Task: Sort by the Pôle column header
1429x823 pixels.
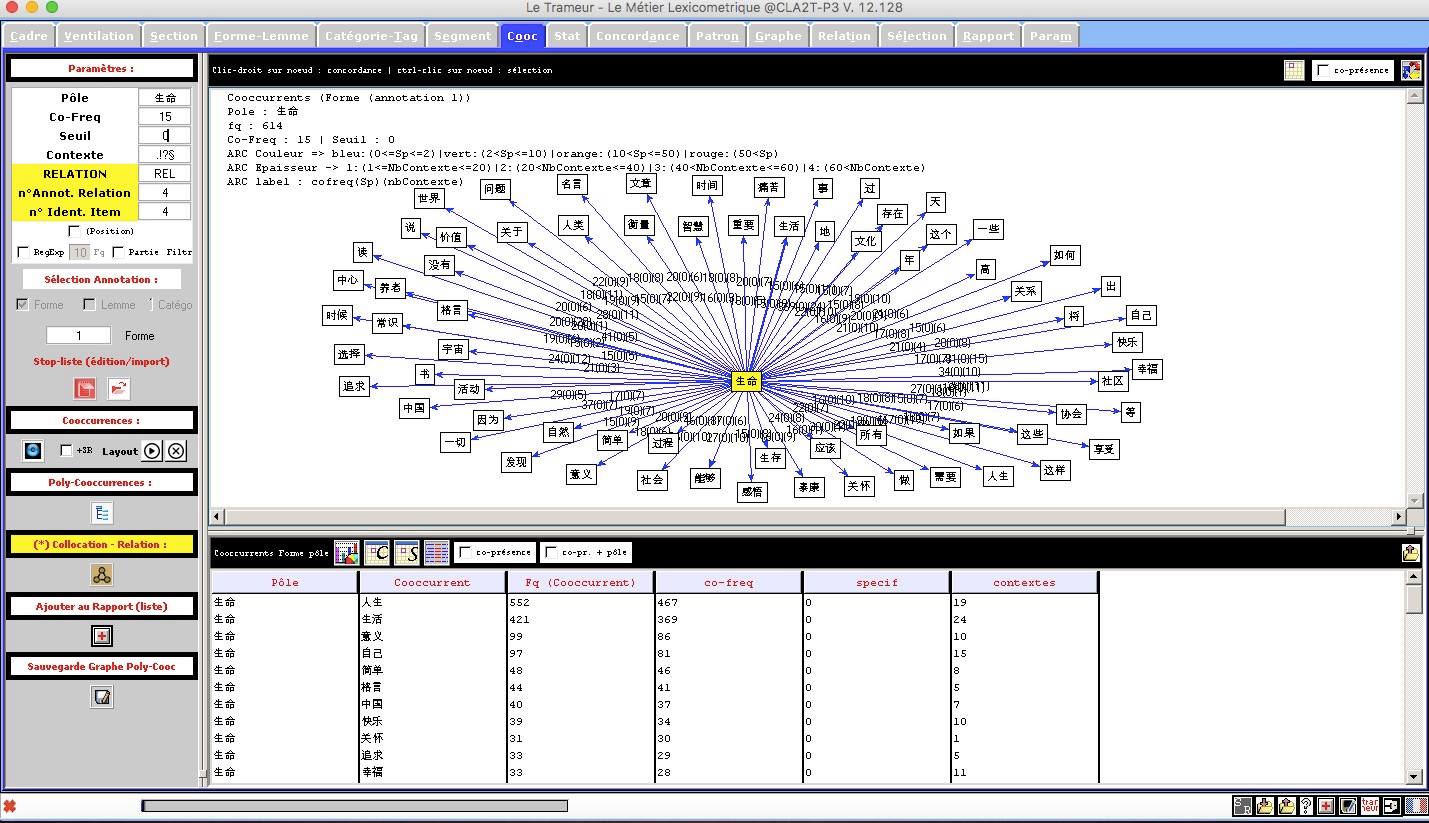Action: coord(284,582)
